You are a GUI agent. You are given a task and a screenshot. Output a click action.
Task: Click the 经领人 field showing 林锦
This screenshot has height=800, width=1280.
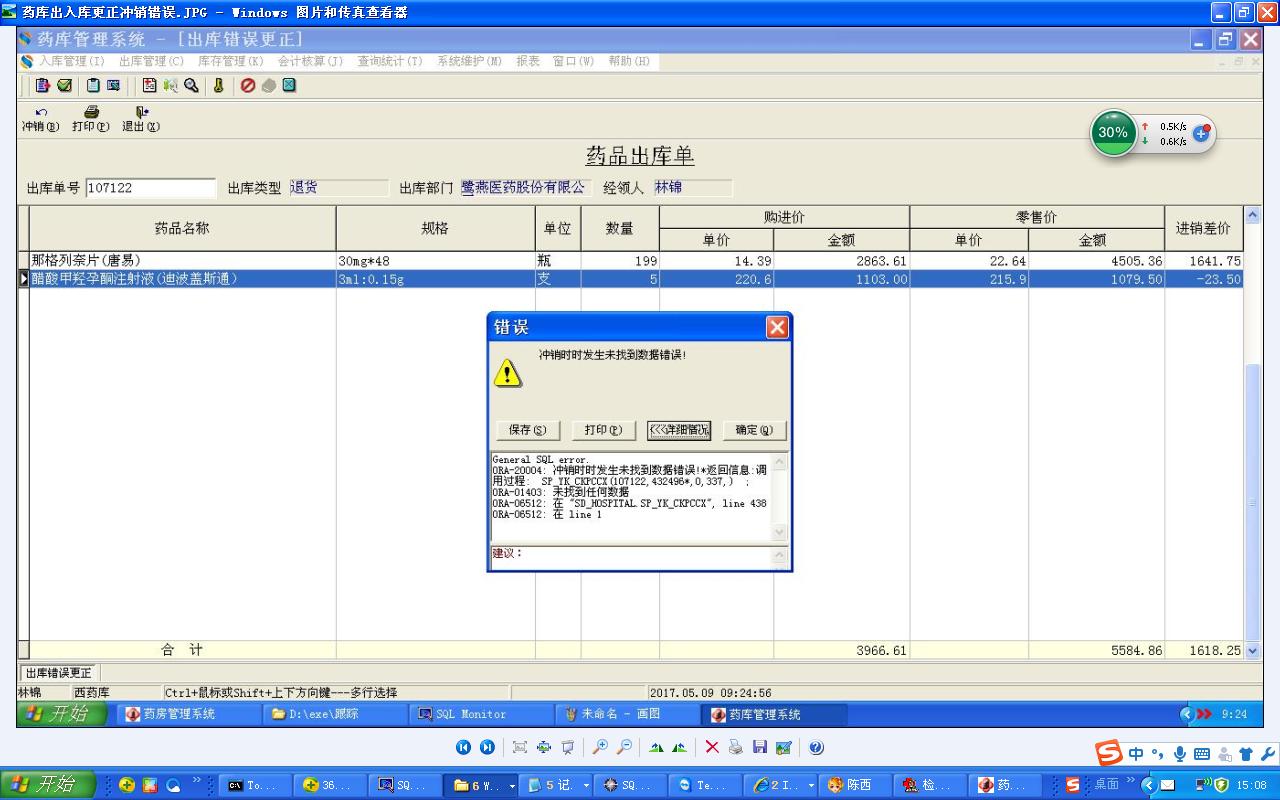click(692, 188)
